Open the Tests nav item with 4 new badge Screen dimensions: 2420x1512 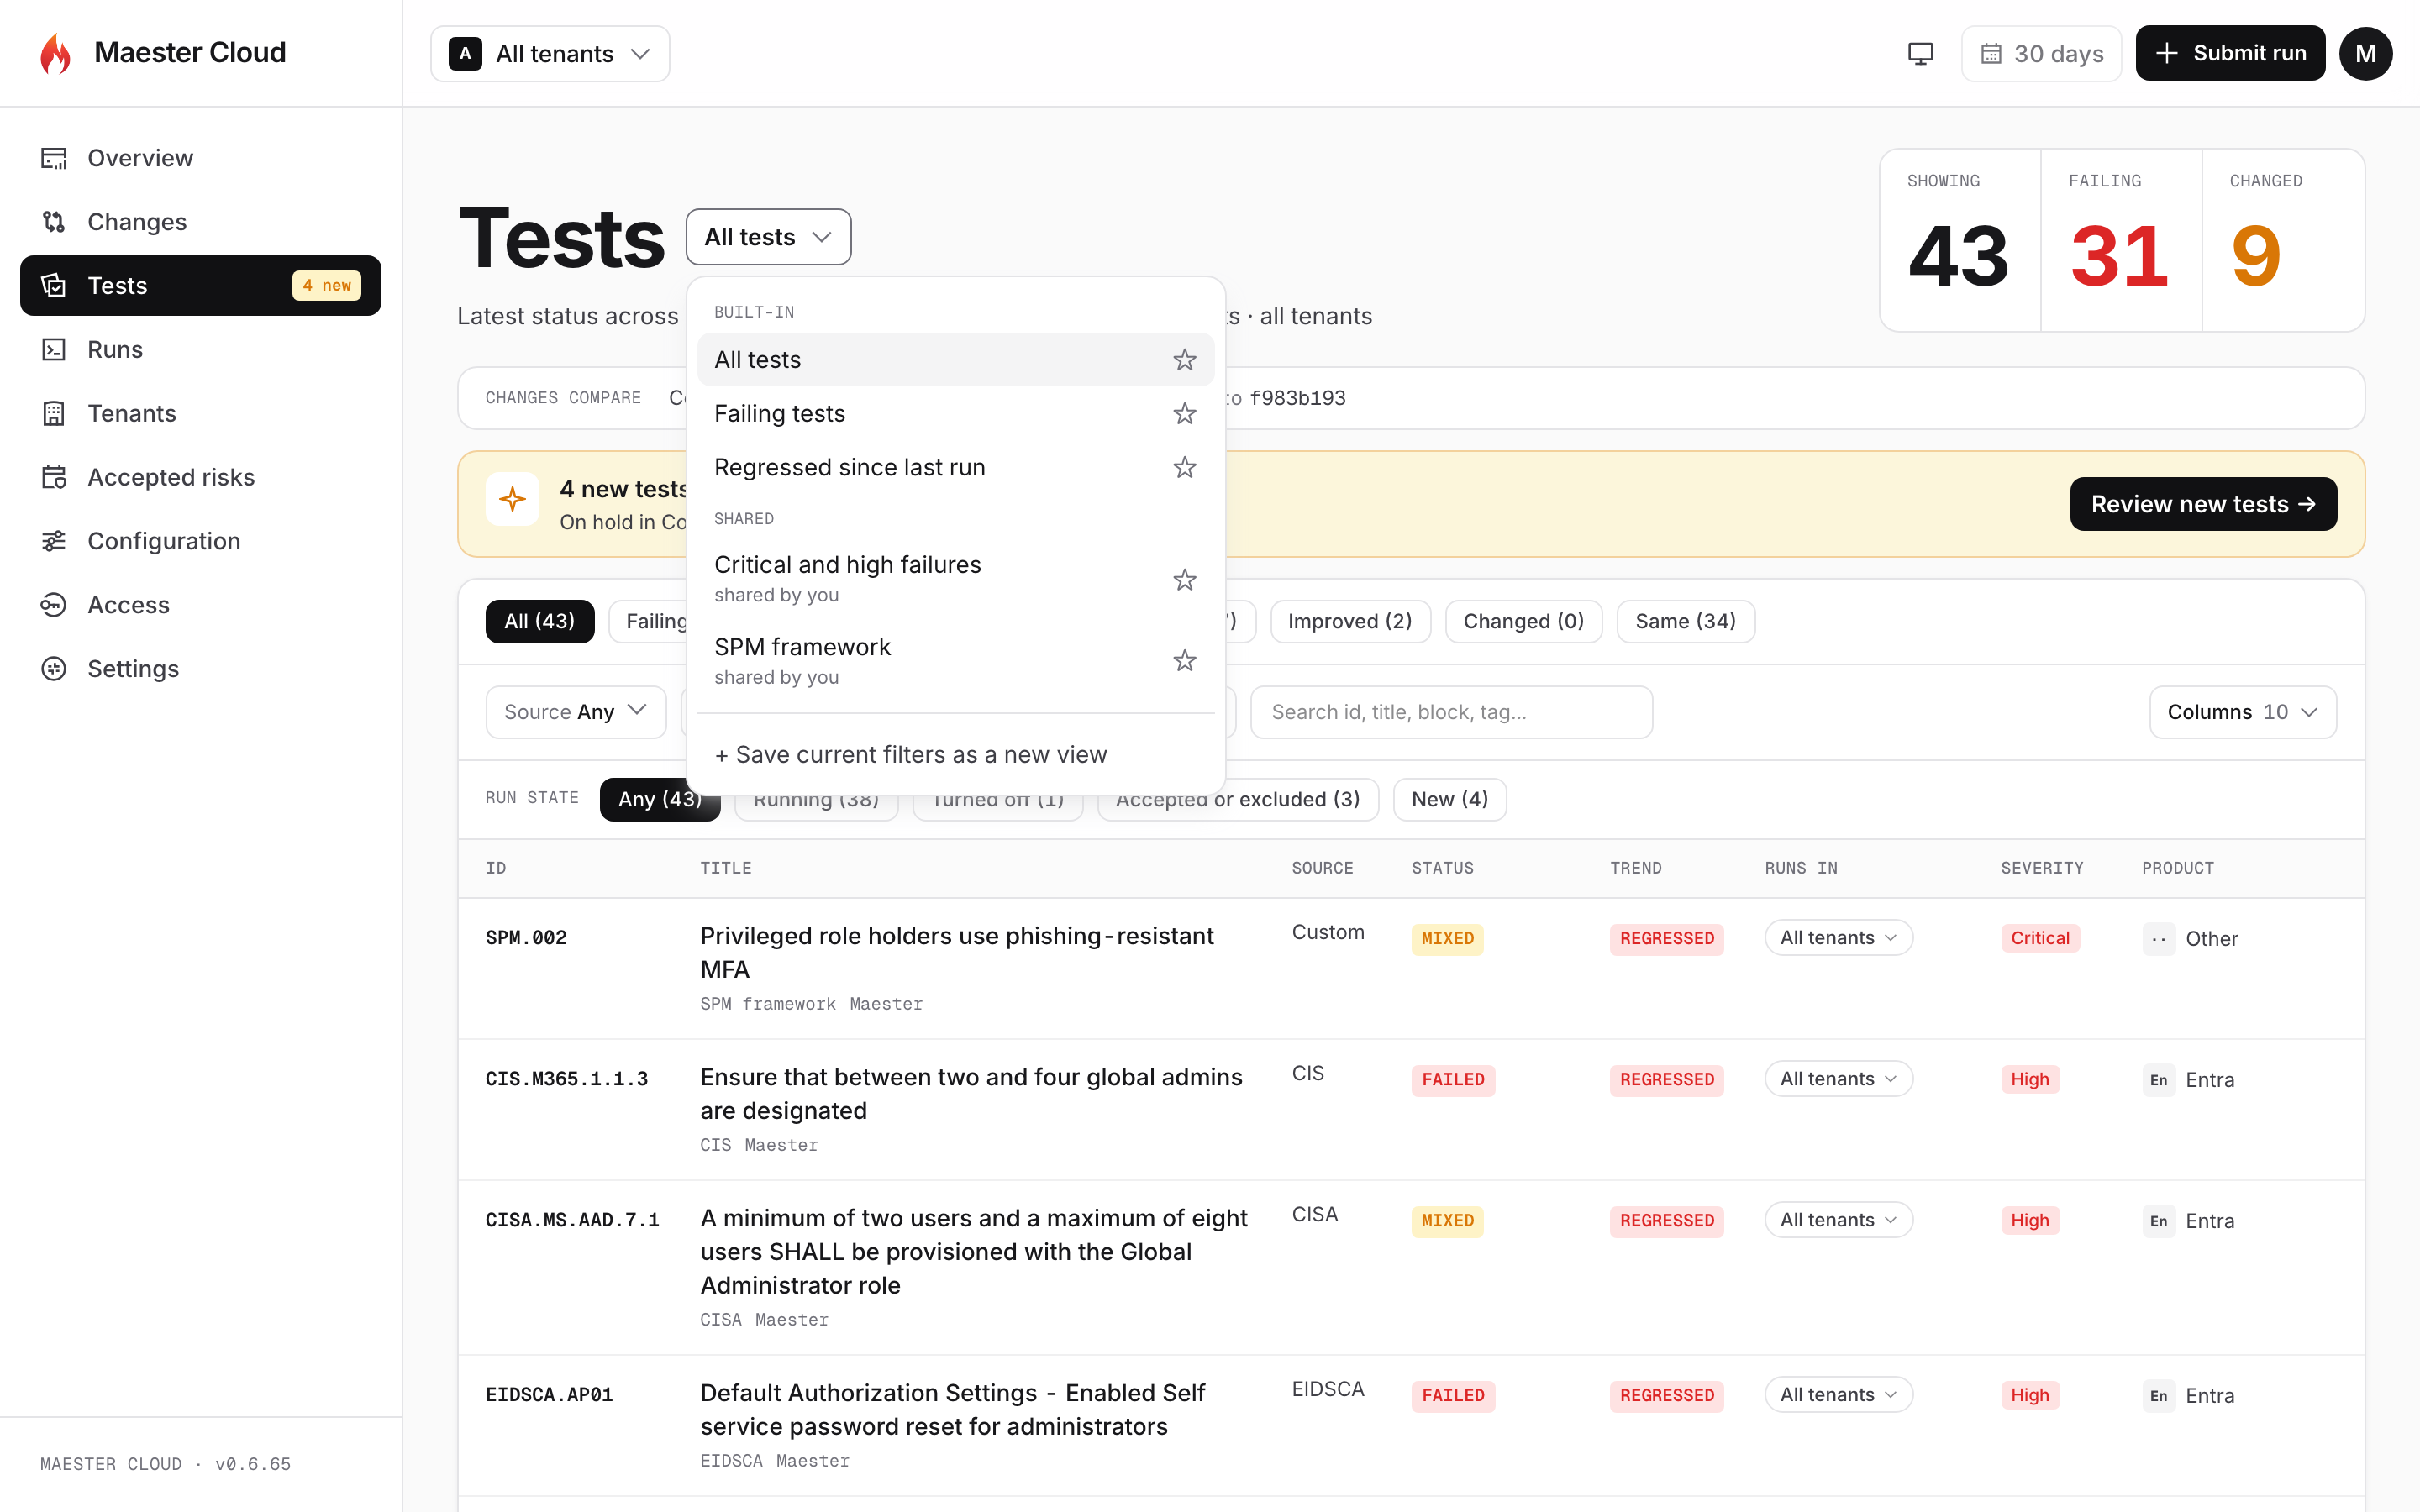click(200, 286)
